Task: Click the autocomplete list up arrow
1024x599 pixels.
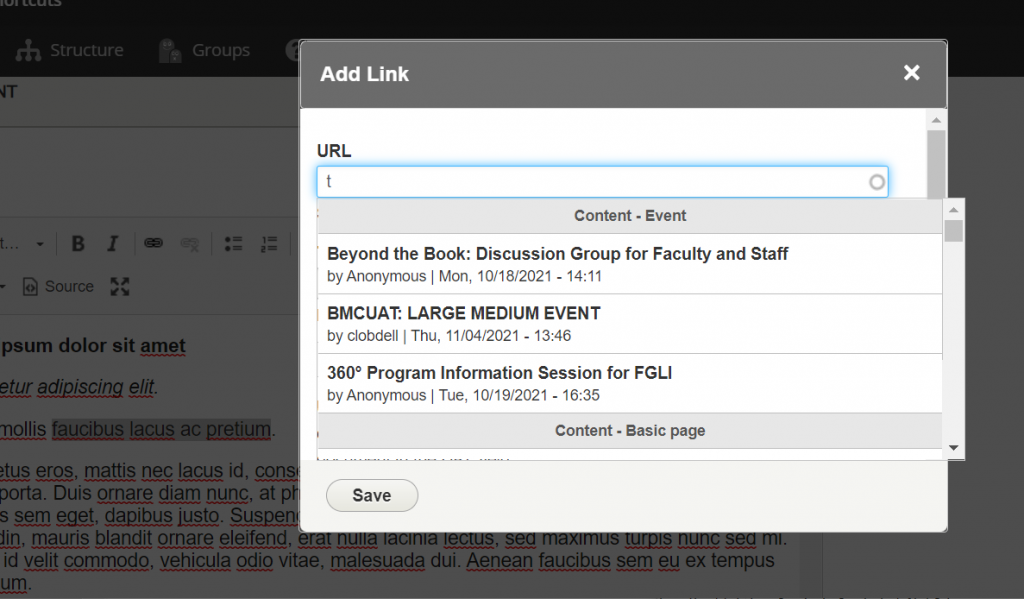Action: 953,210
